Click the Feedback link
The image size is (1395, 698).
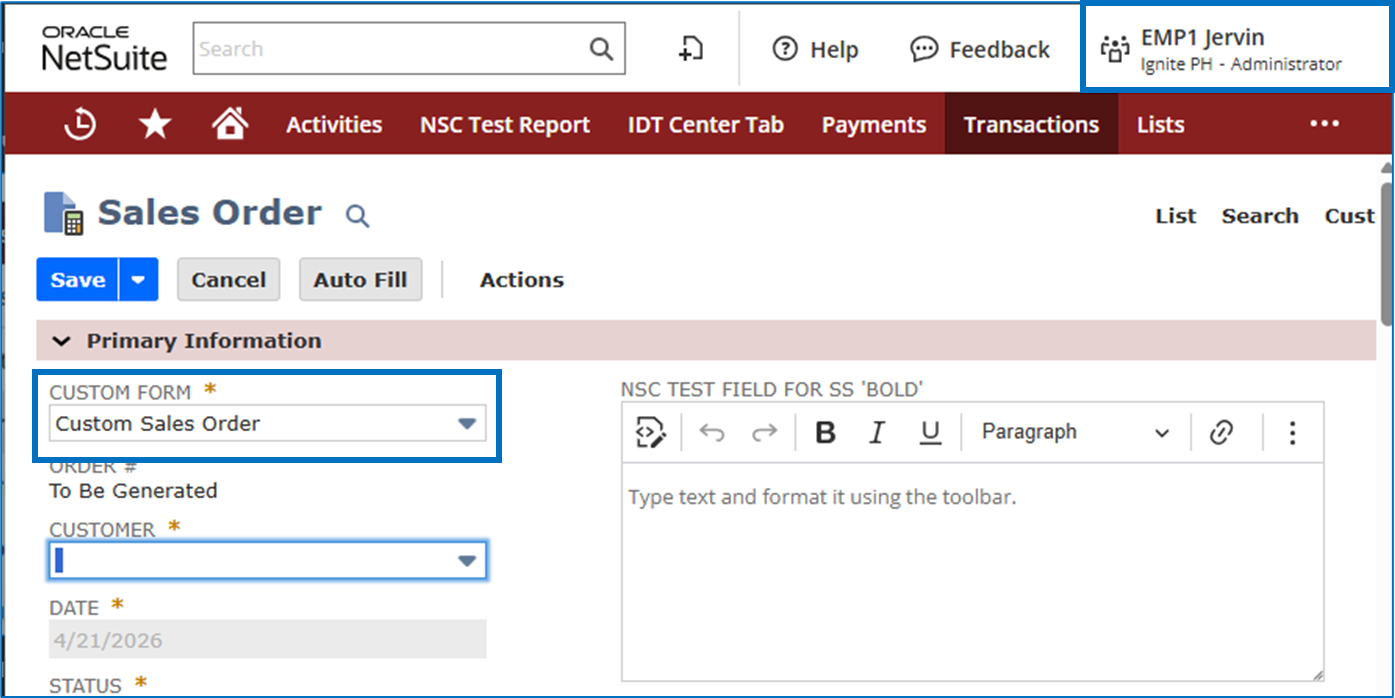999,49
